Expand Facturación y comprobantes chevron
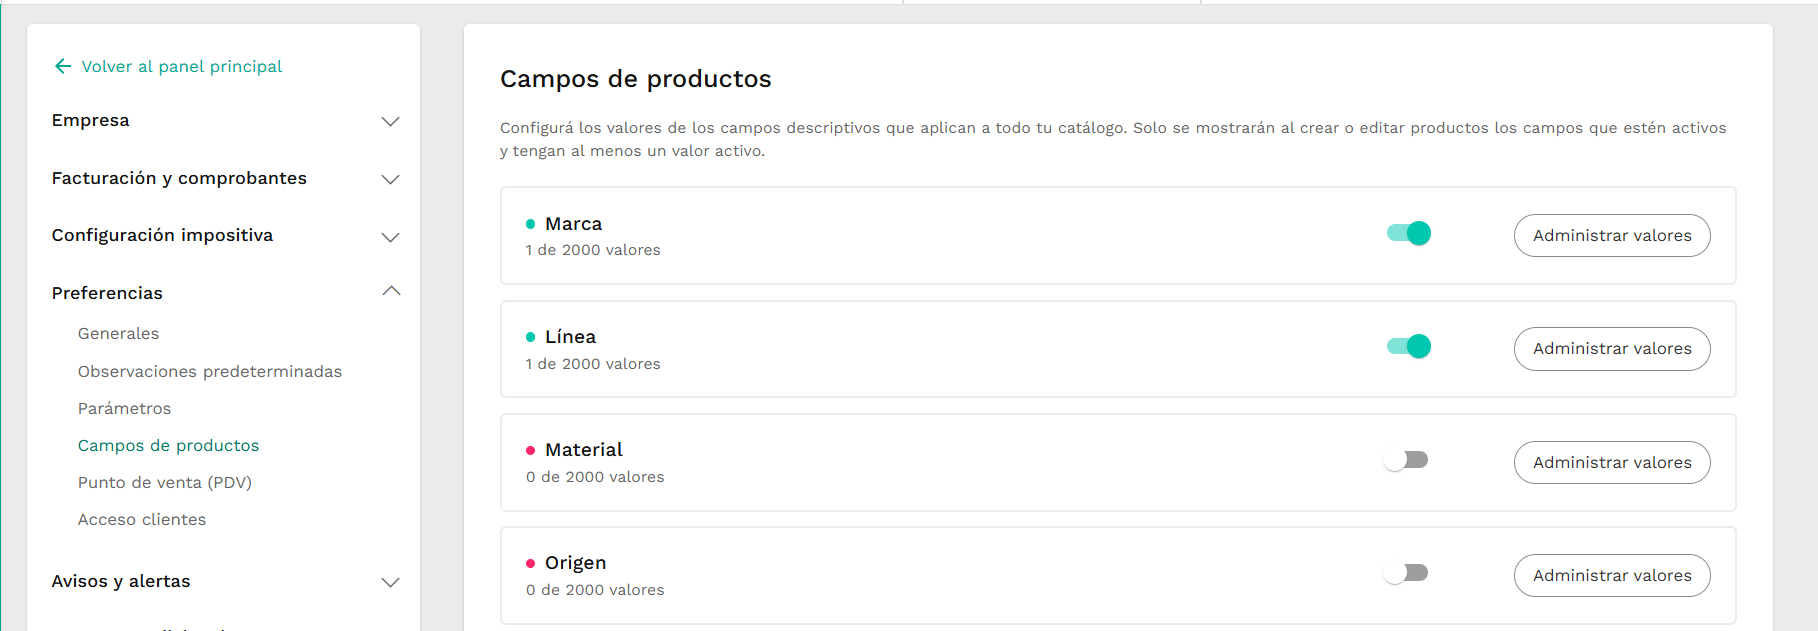Viewport: 1818px width, 631px height. [x=391, y=179]
